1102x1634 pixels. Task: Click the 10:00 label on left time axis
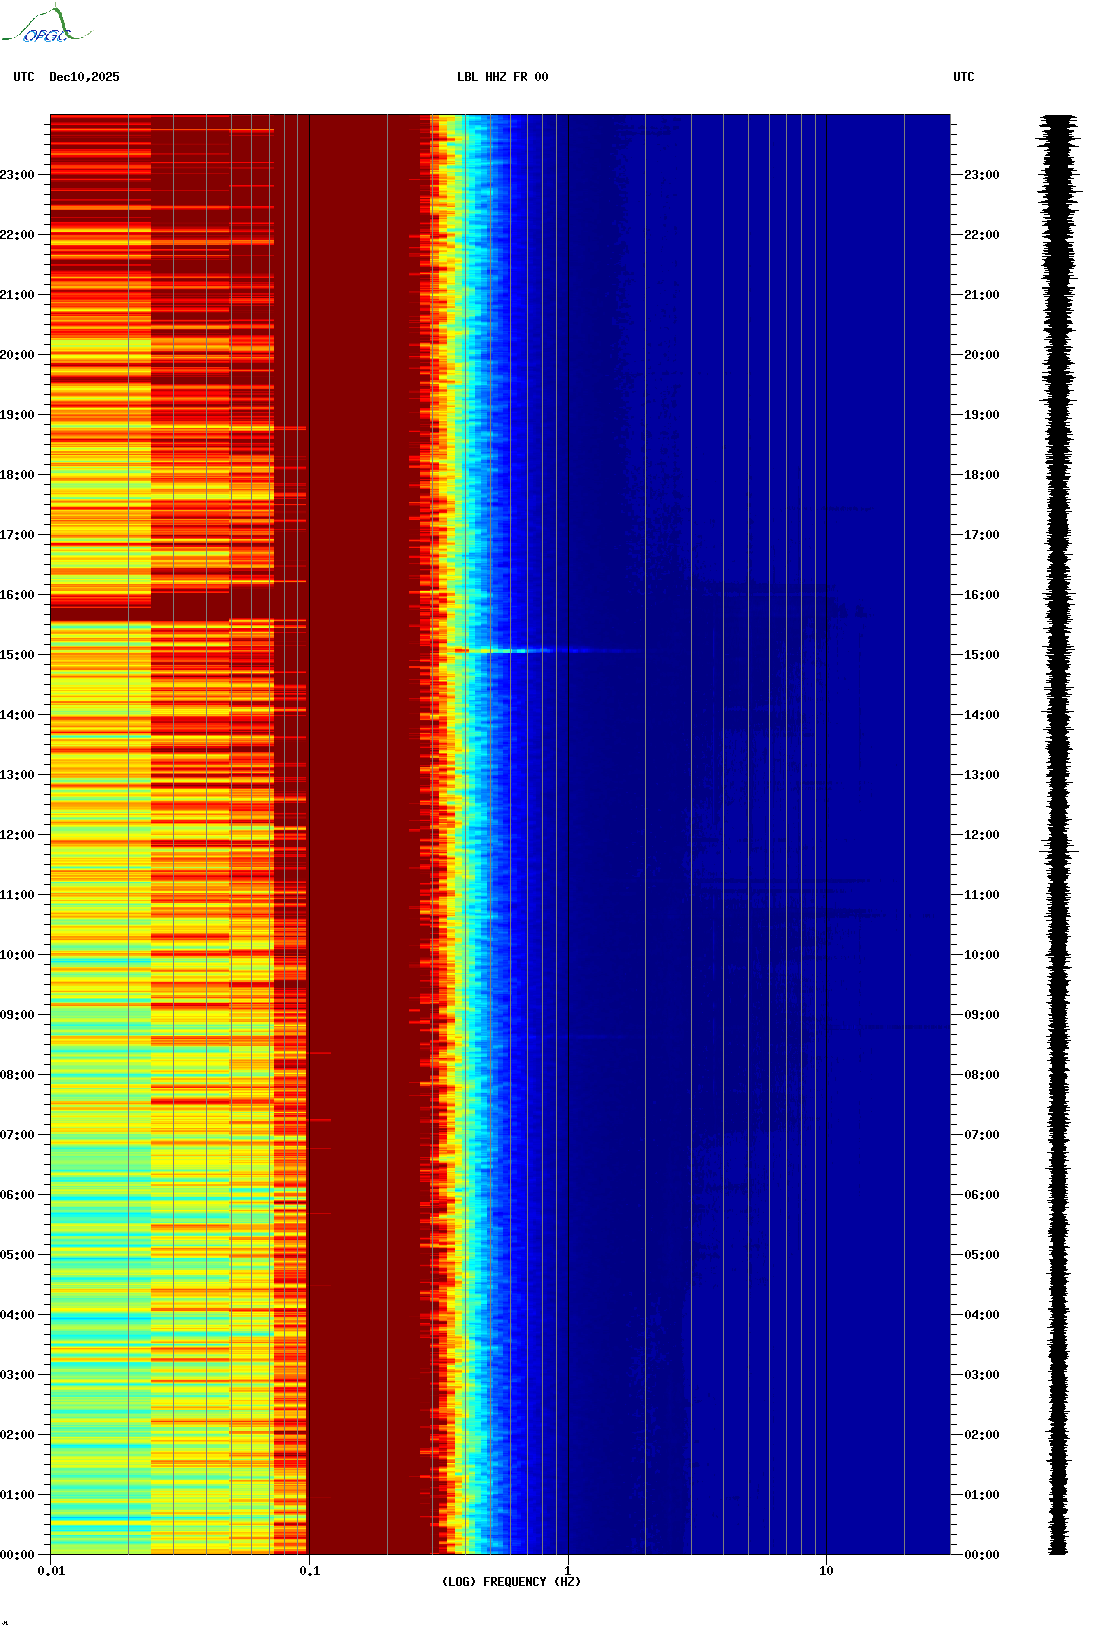pos(17,955)
